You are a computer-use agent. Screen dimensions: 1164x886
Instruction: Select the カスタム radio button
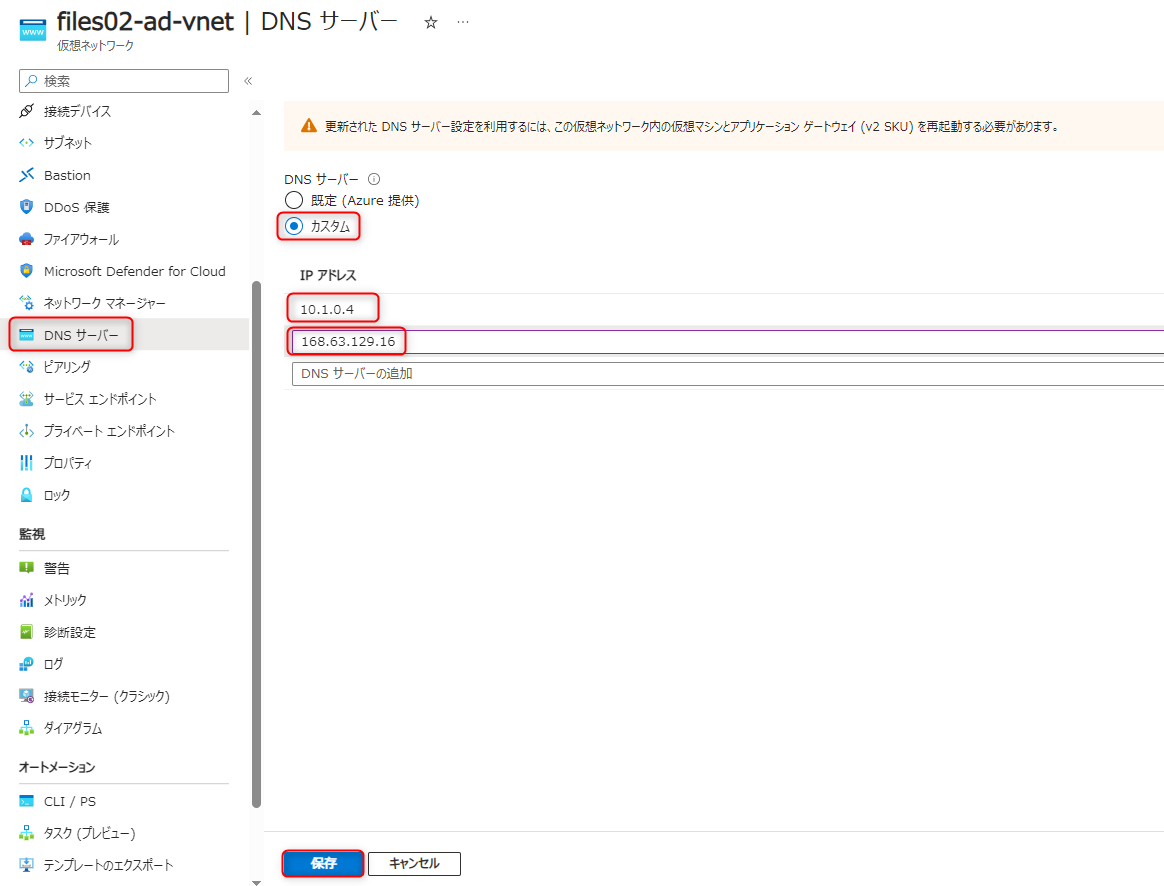click(294, 227)
